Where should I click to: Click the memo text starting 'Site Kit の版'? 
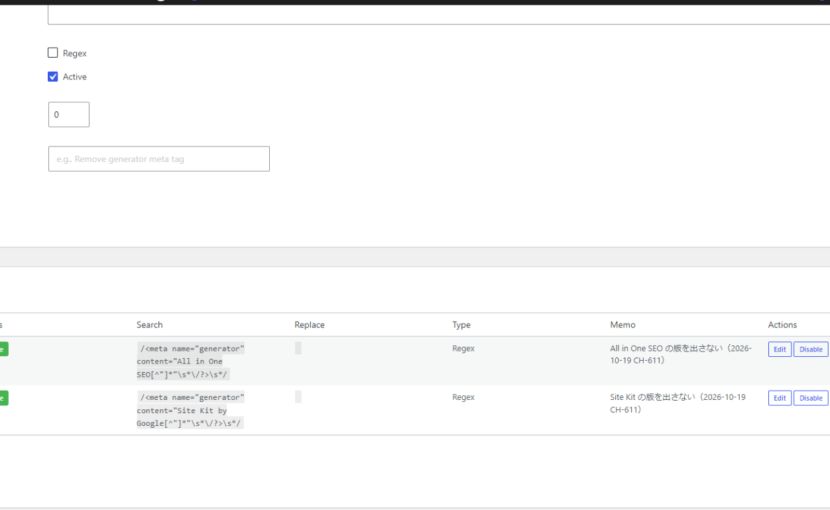pyautogui.click(x=678, y=403)
